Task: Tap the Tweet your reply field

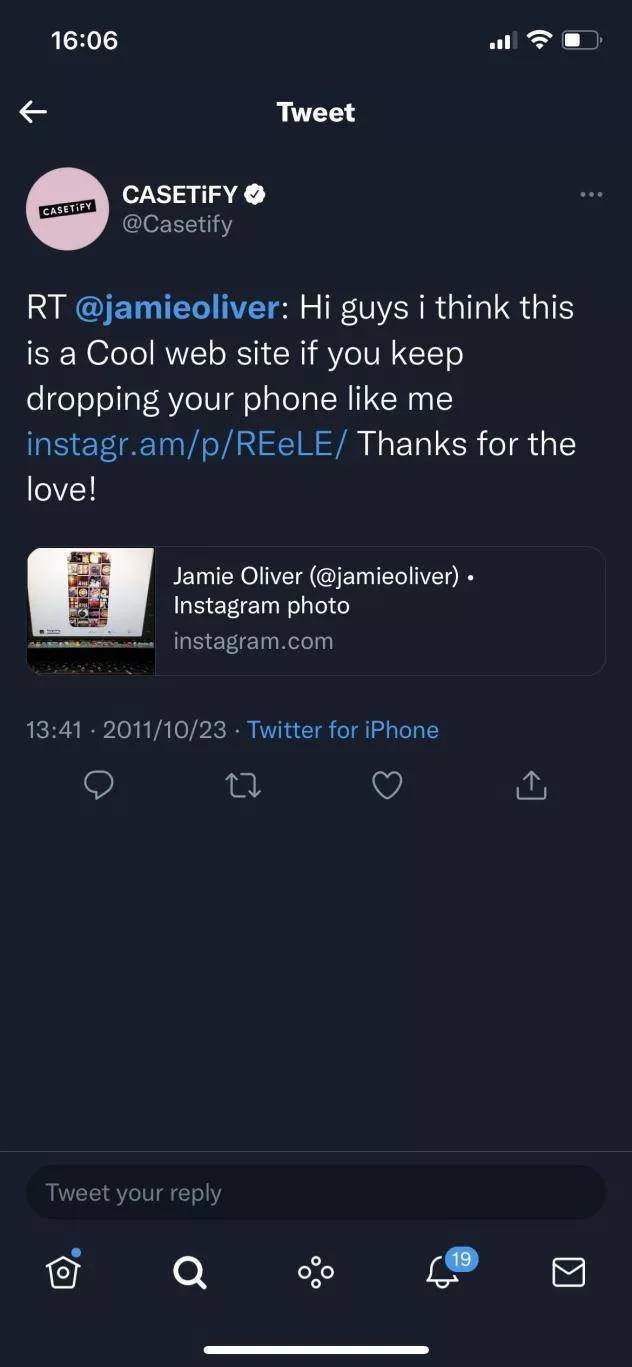Action: (315, 1193)
